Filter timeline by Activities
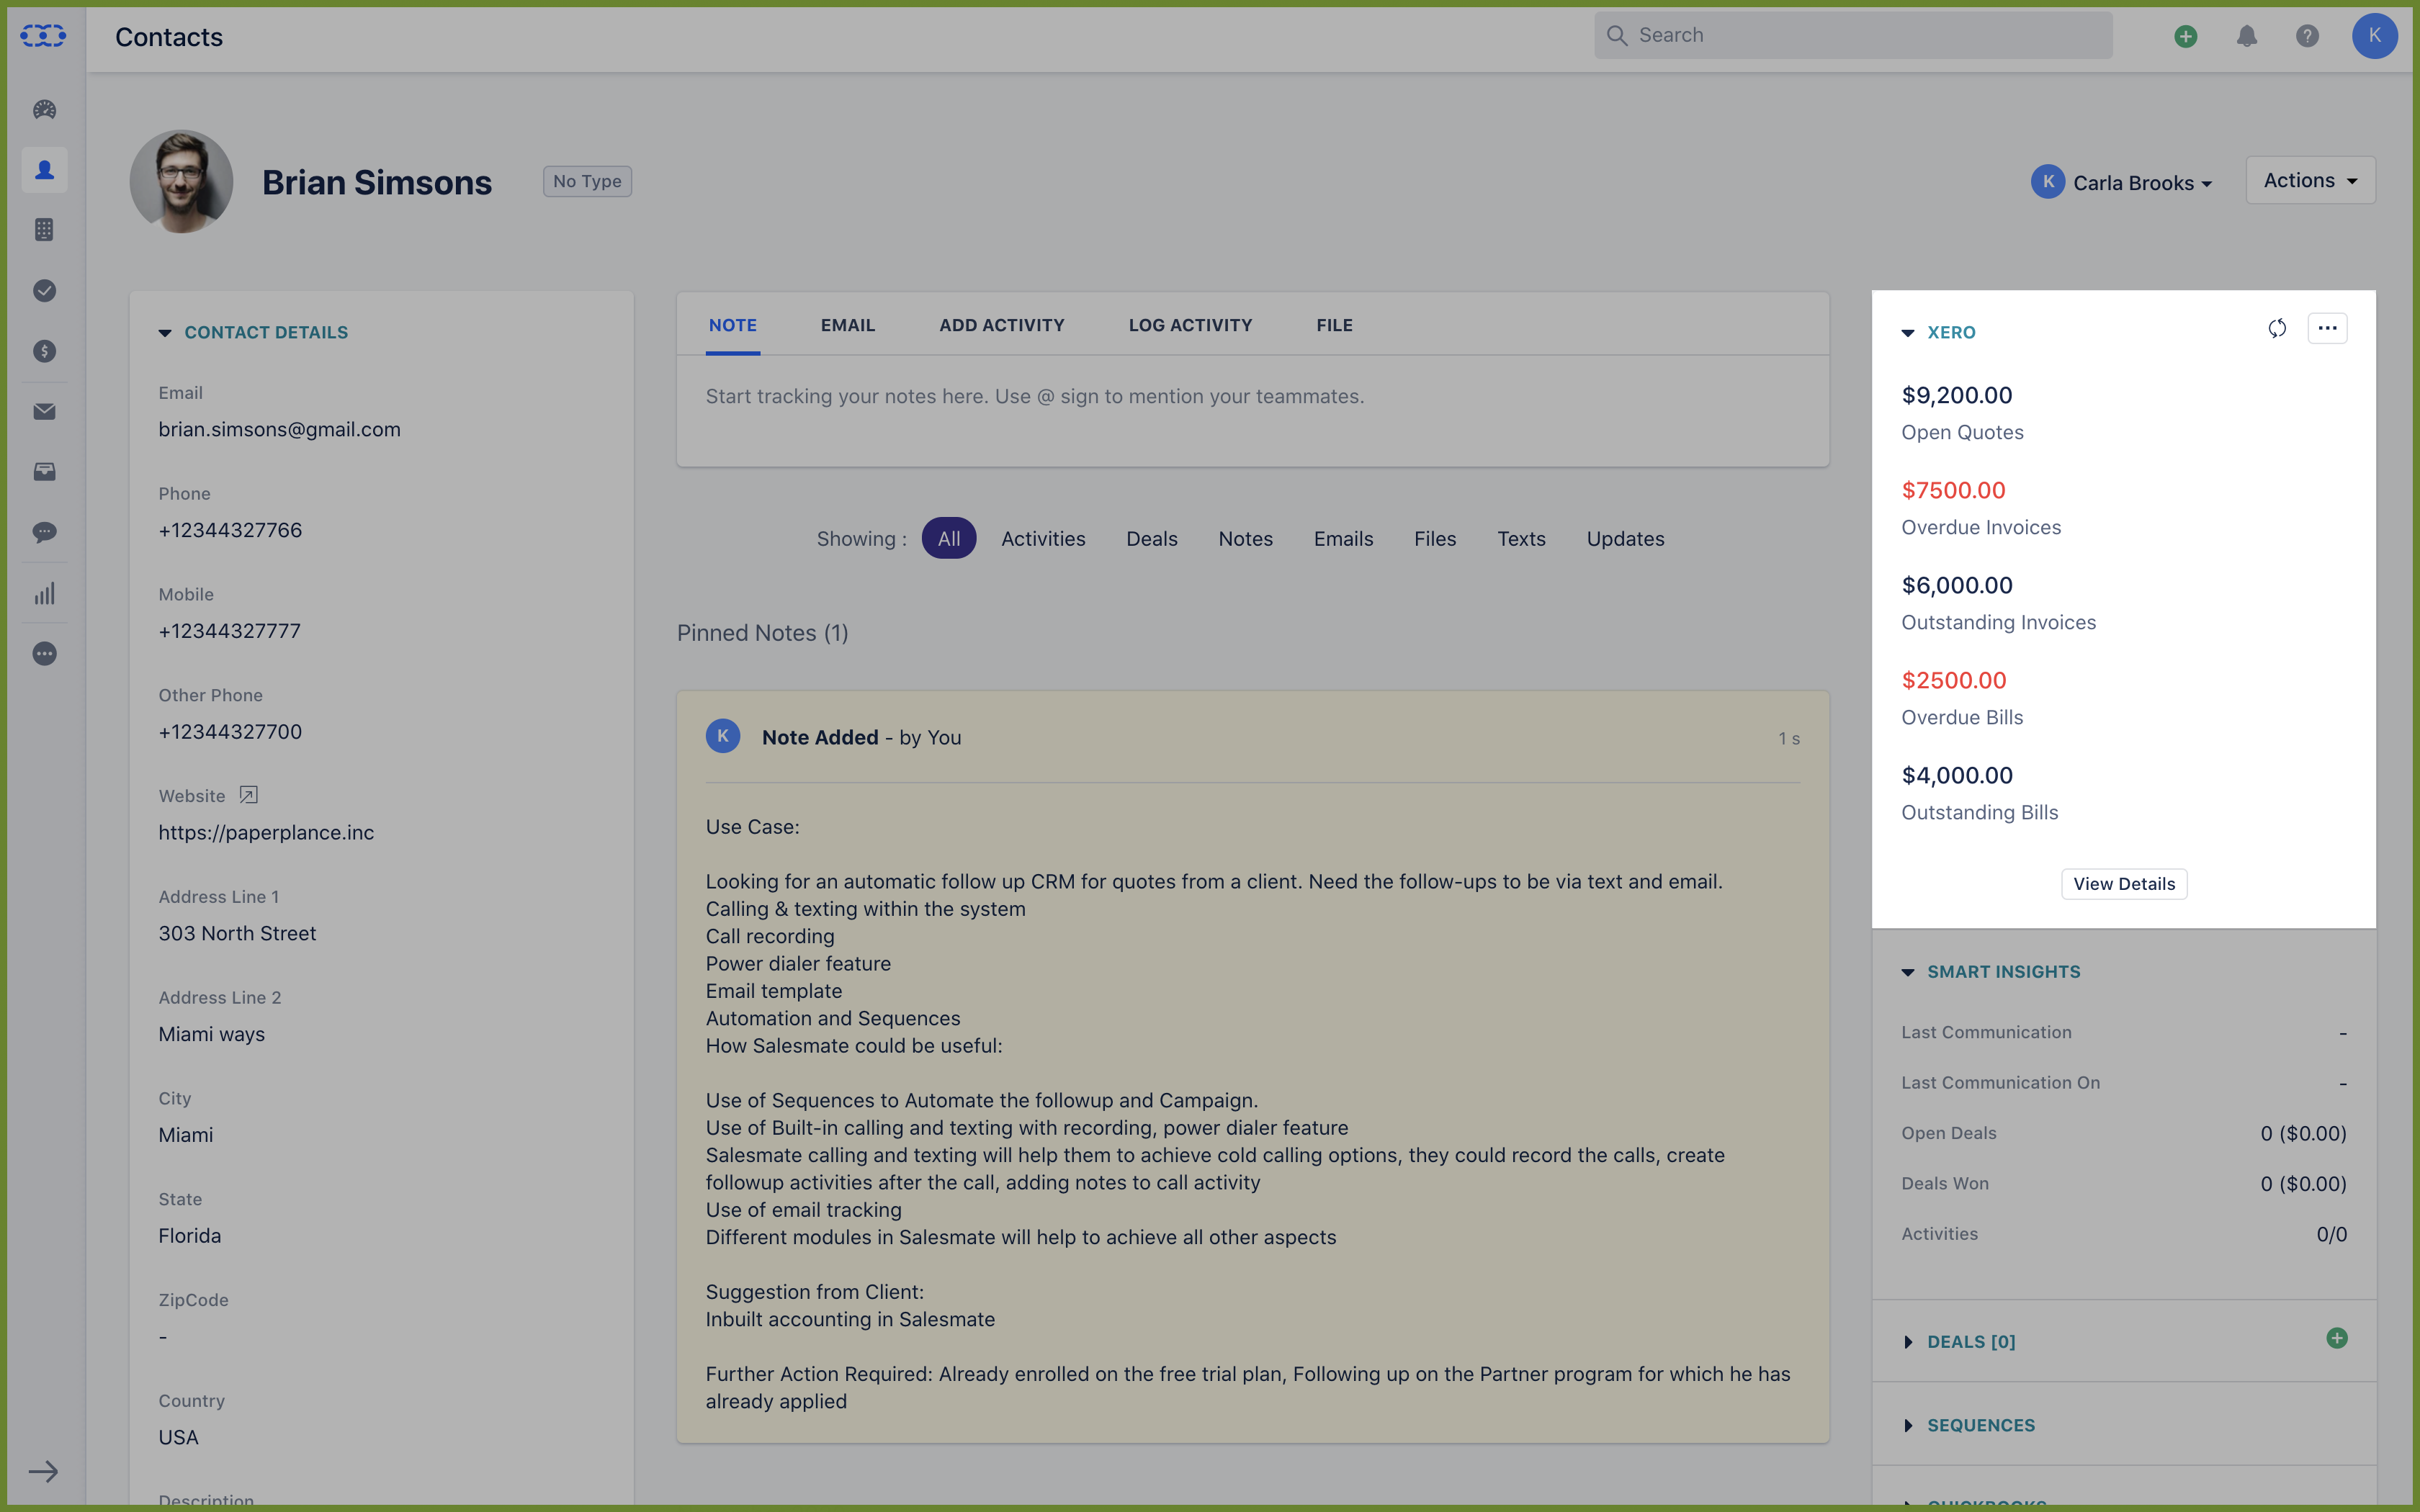 pos(1043,538)
